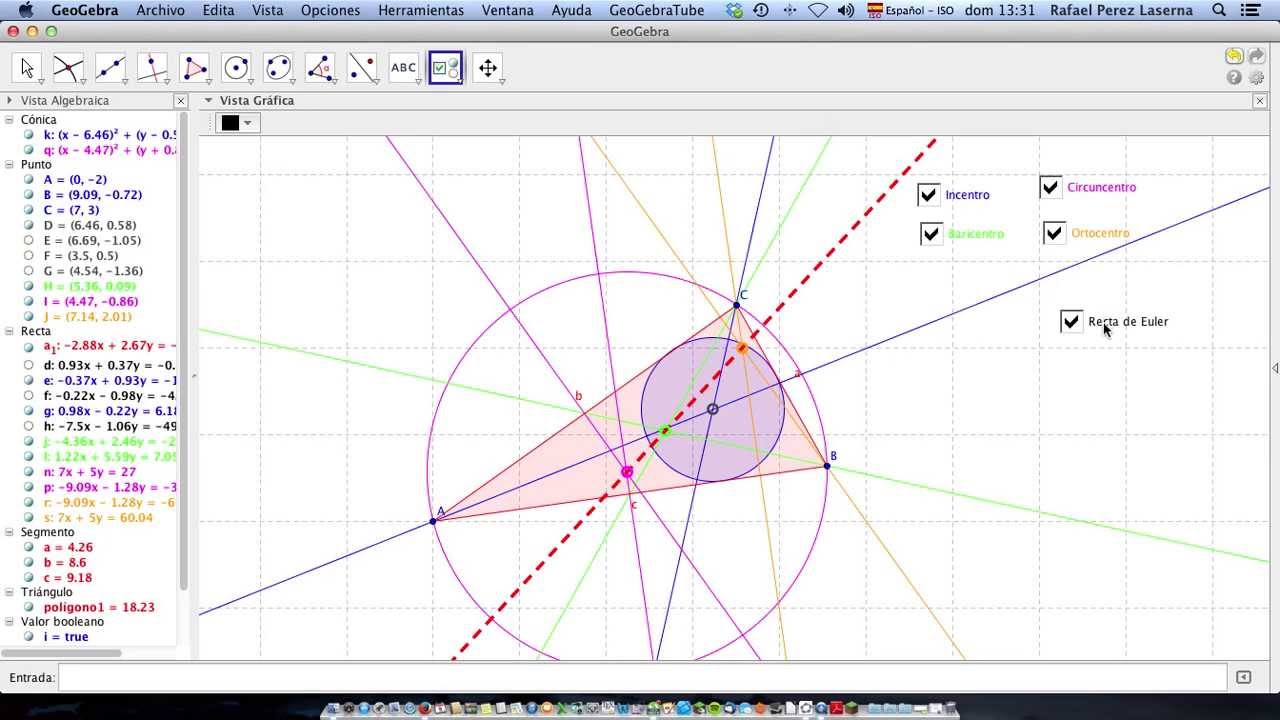Open Notification Center list icon

[x=1249, y=10]
